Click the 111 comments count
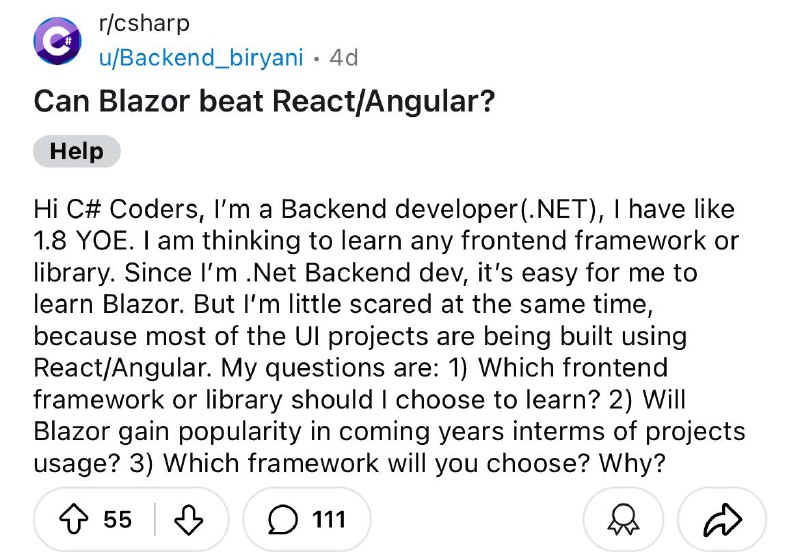This screenshot has width=800, height=559. (329, 520)
